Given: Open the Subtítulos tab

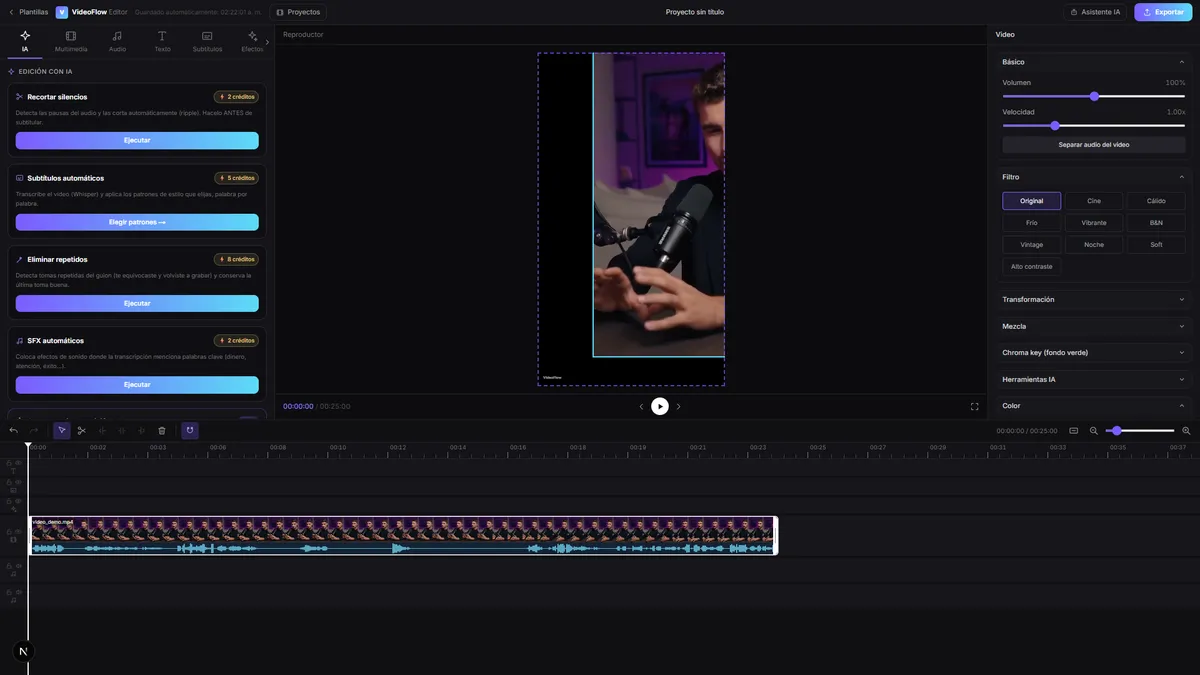Looking at the screenshot, I should pyautogui.click(x=207, y=41).
